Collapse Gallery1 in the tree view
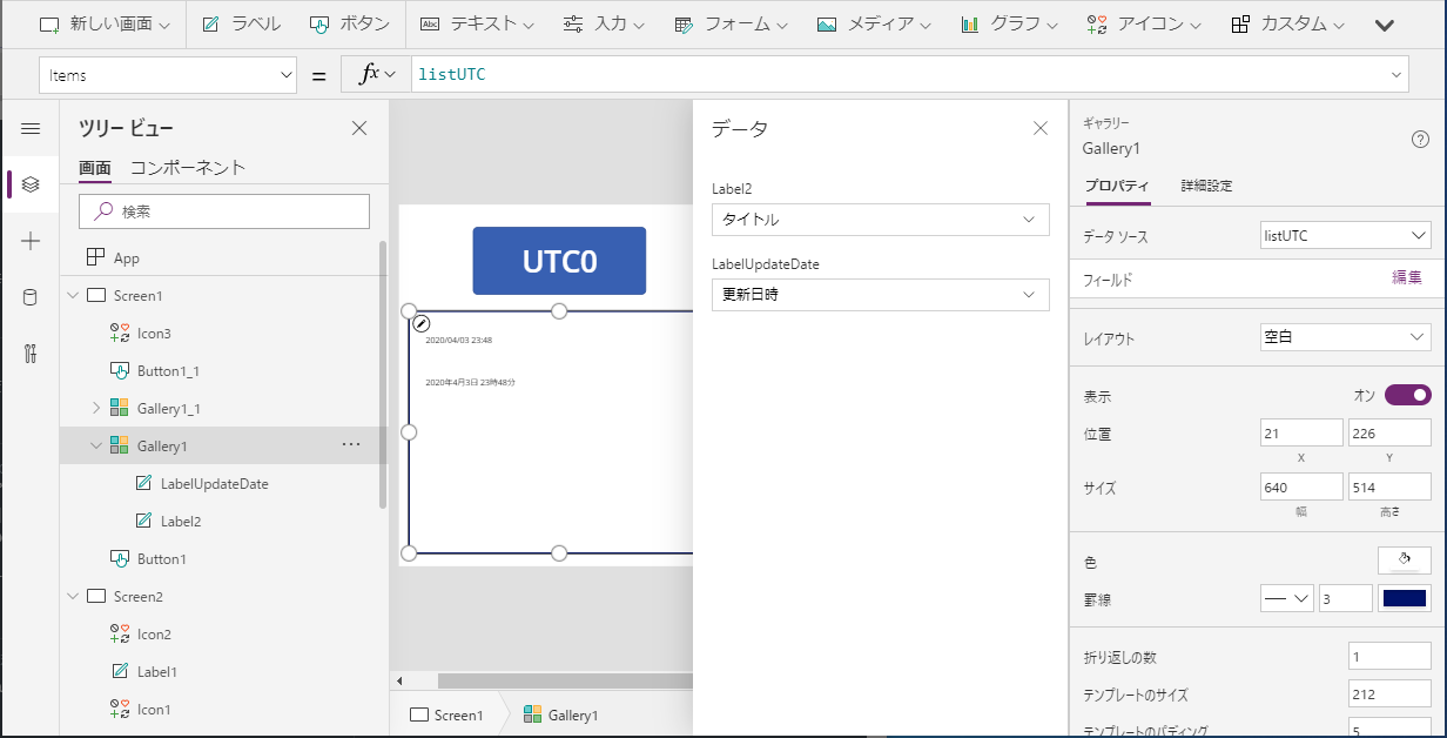This screenshot has width=1447, height=738. [x=94, y=445]
